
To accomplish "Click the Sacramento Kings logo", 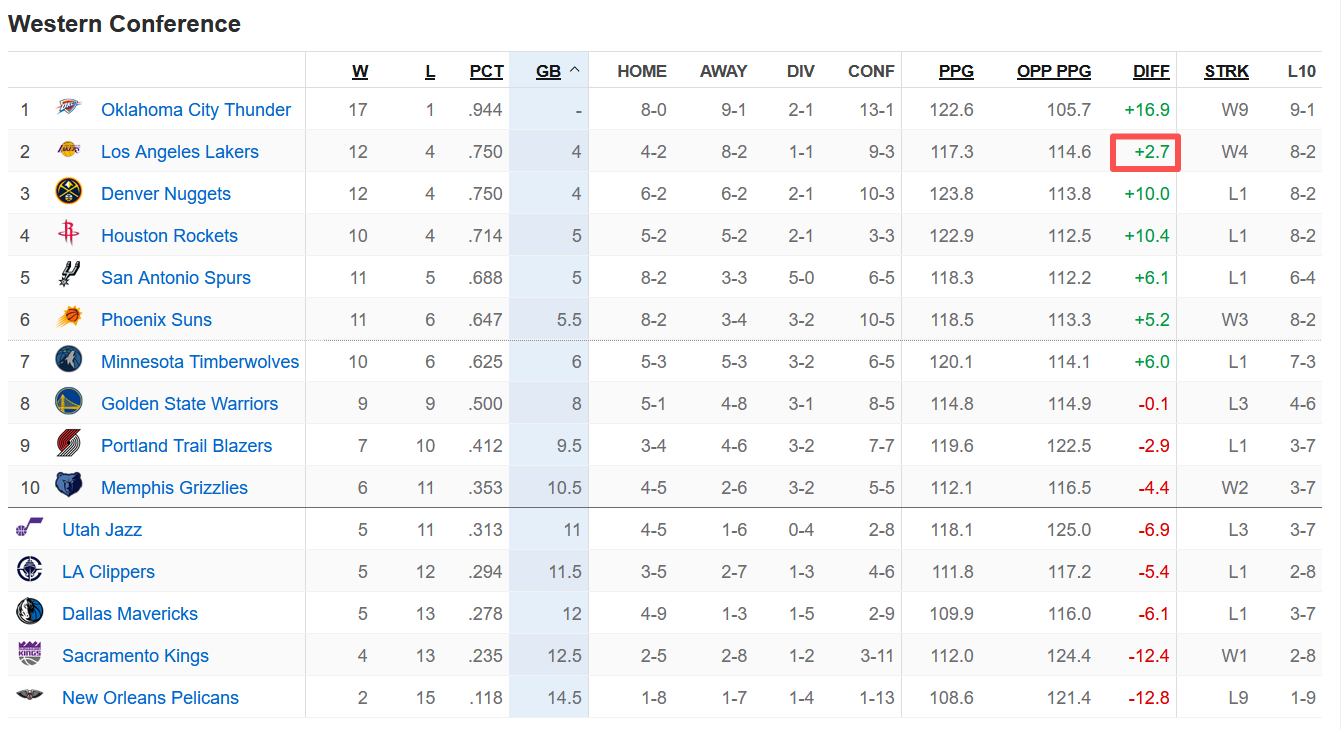I will [30, 655].
